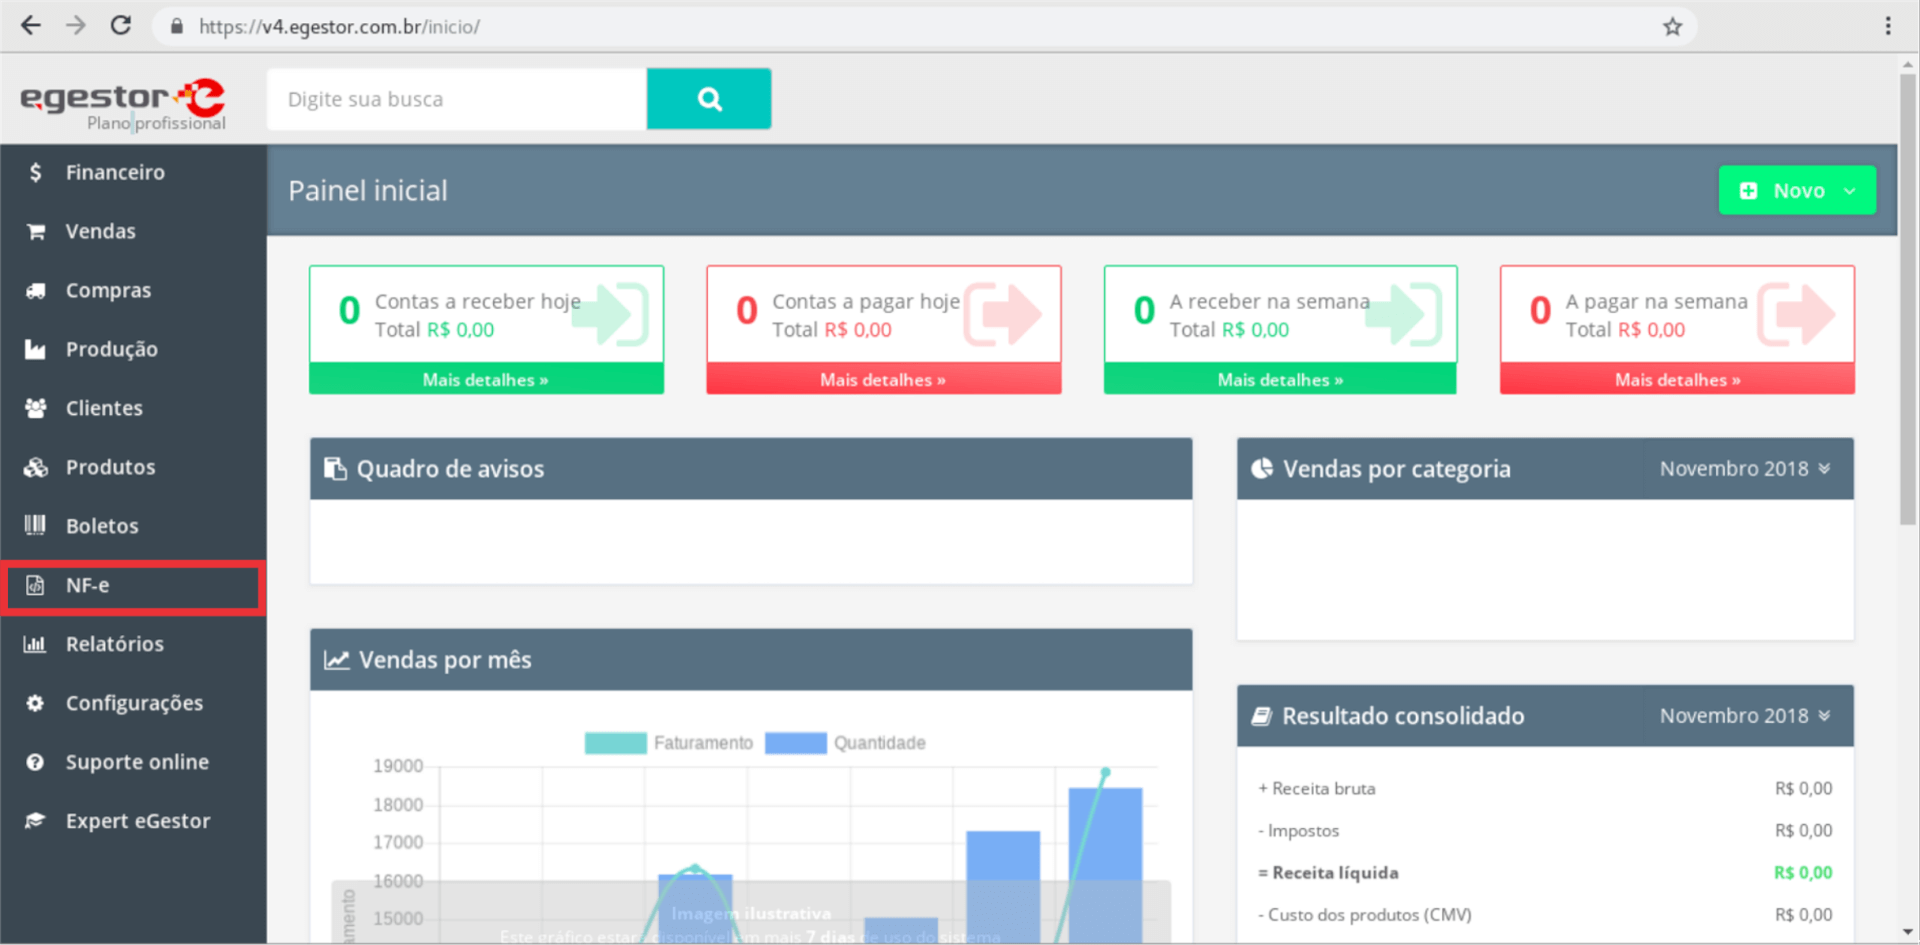
Task: Click the Digite sua busca search field
Action: pos(457,99)
